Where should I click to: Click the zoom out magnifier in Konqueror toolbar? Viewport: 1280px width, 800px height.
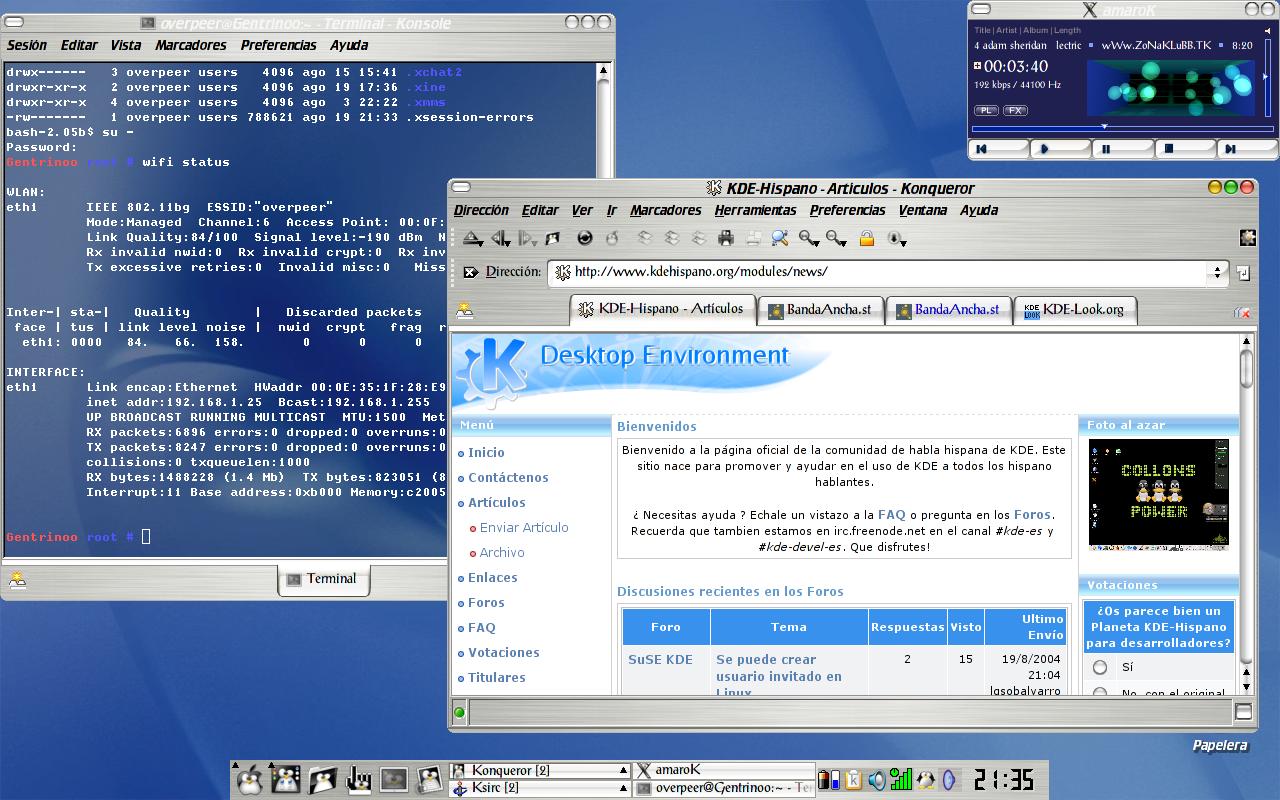pos(835,238)
